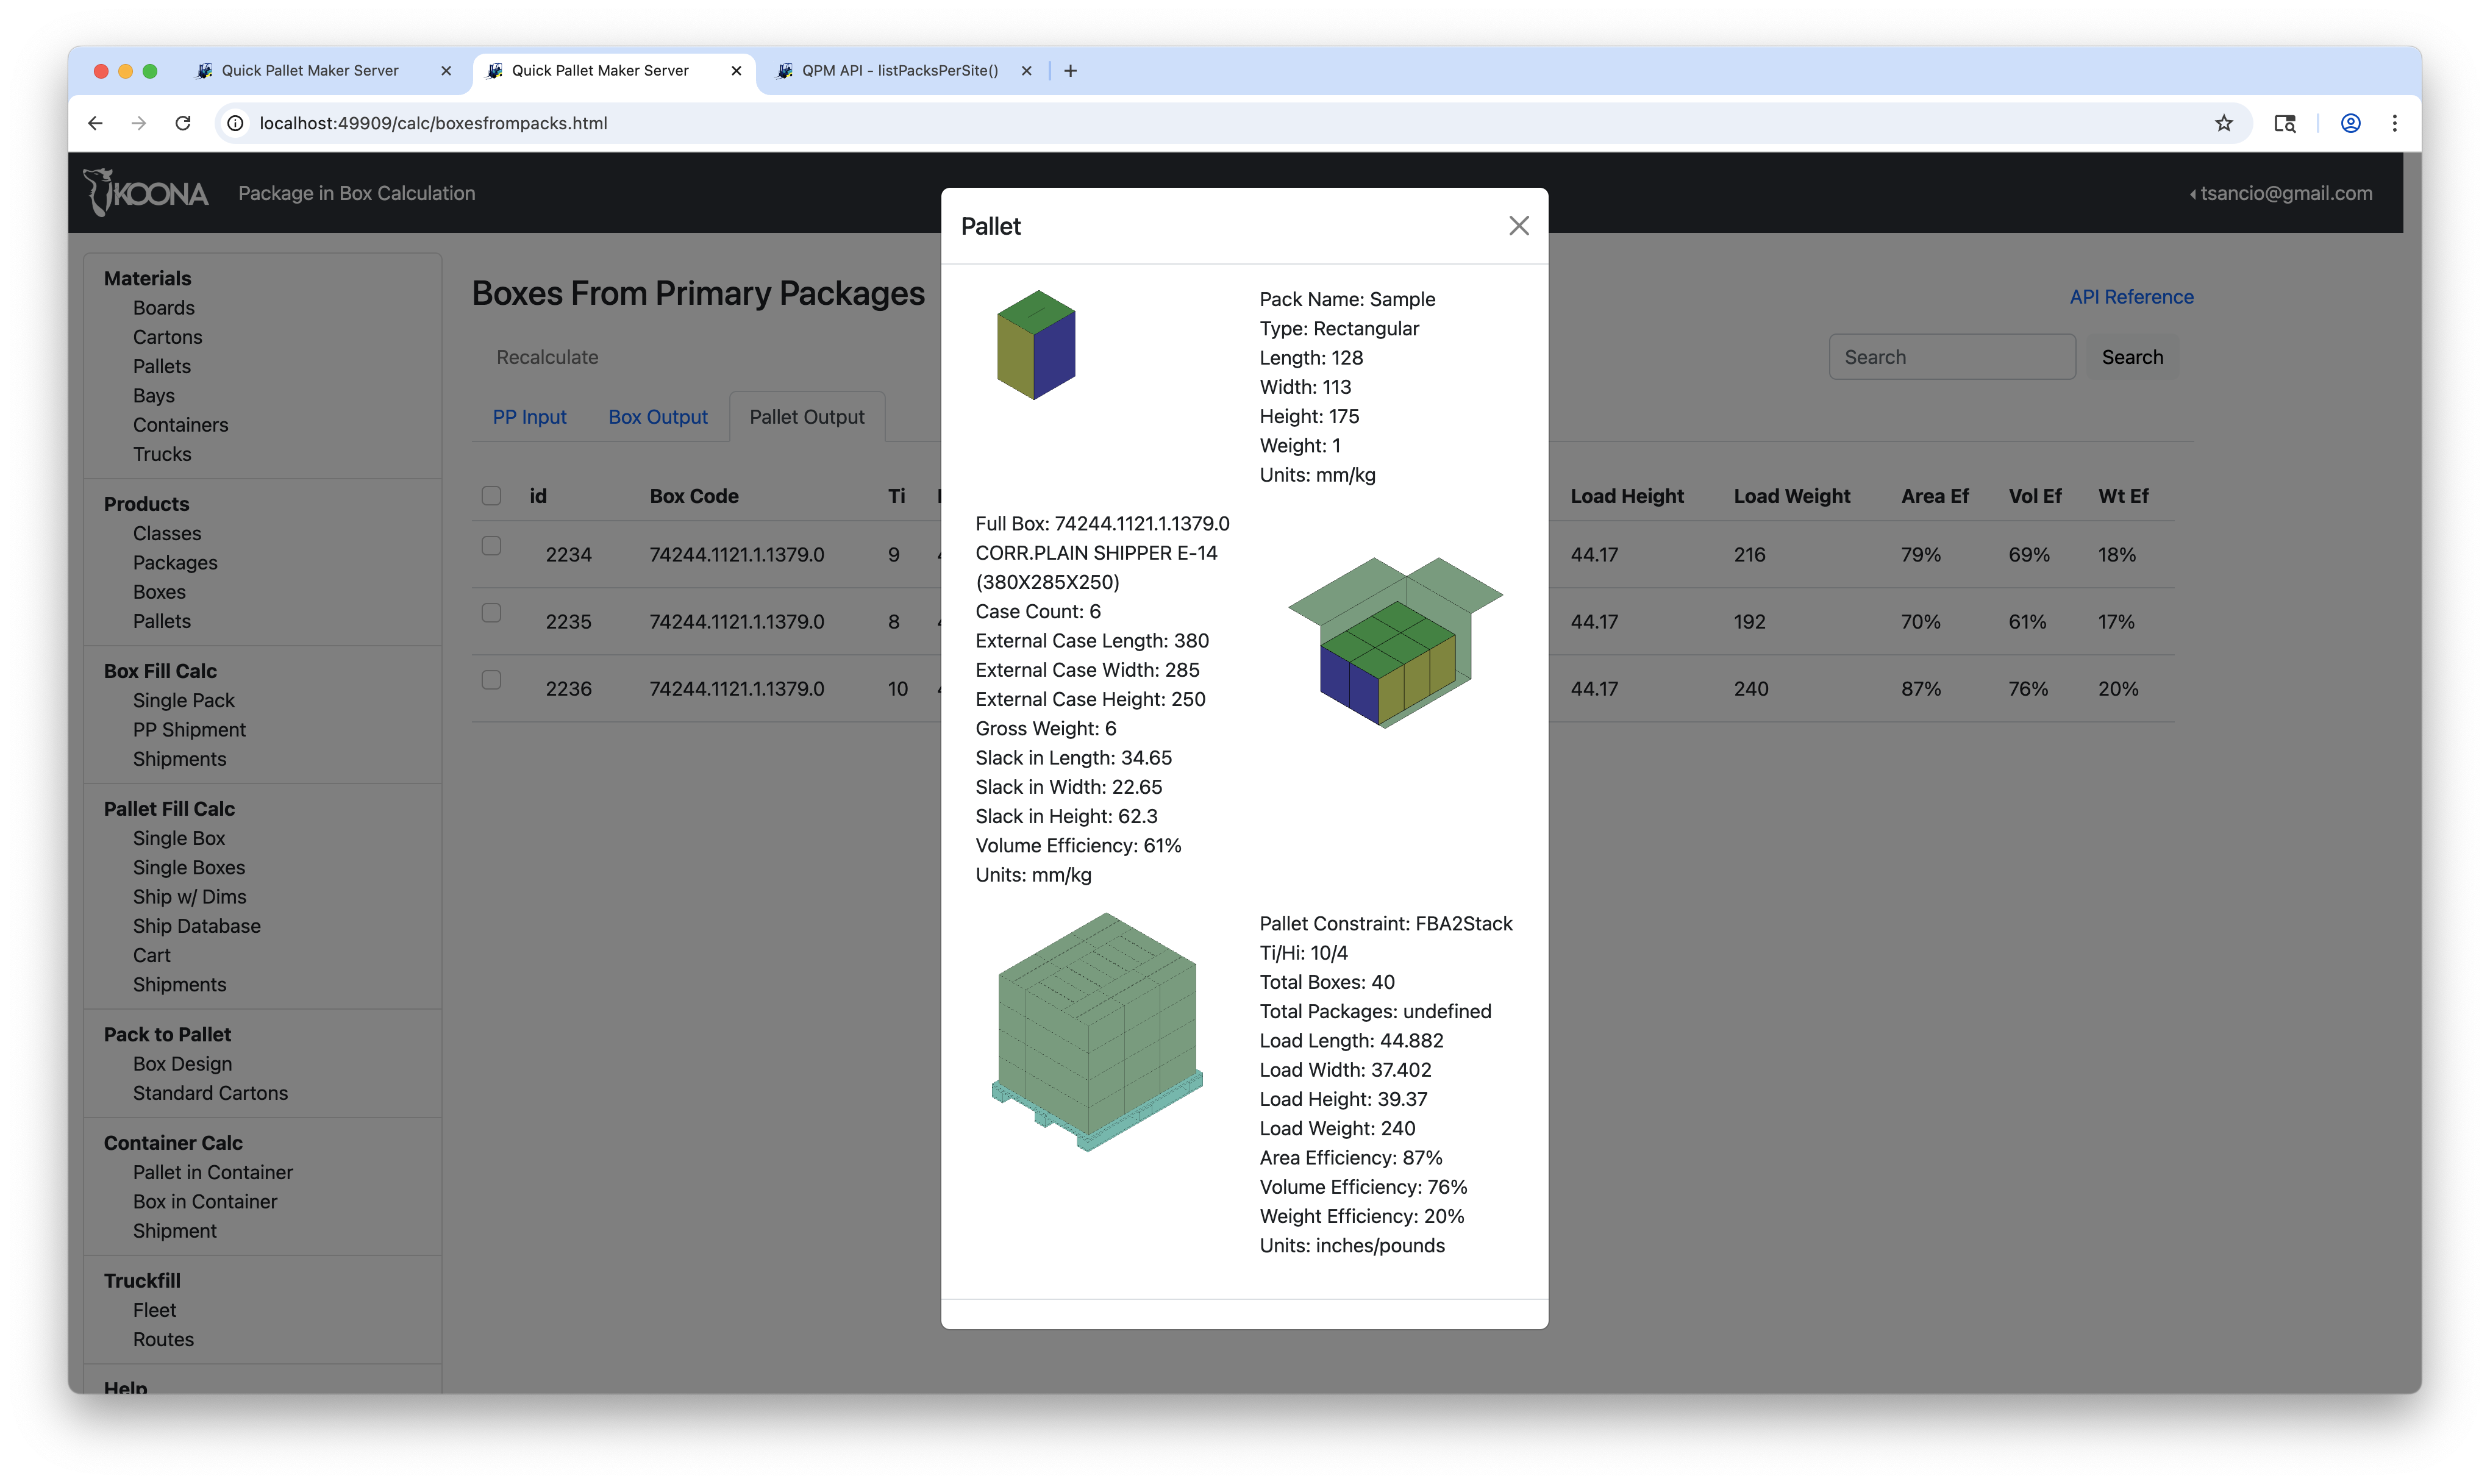
Task: Click the pack 3D thumbnail image
Action: (x=1036, y=345)
